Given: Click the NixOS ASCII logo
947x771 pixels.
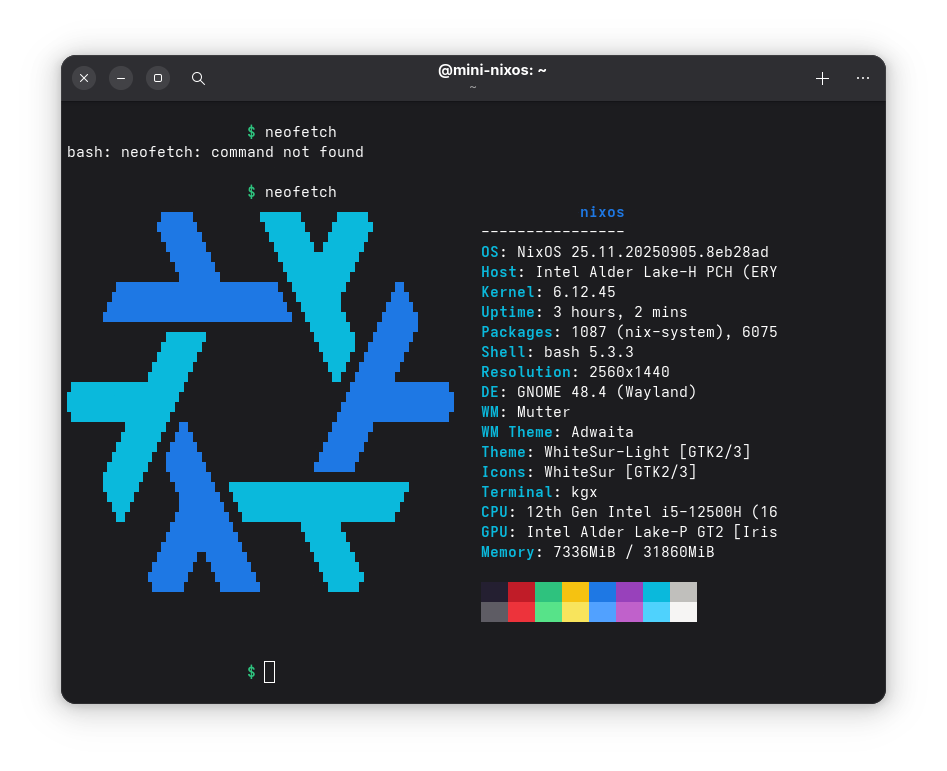Looking at the screenshot, I should click(x=260, y=401).
